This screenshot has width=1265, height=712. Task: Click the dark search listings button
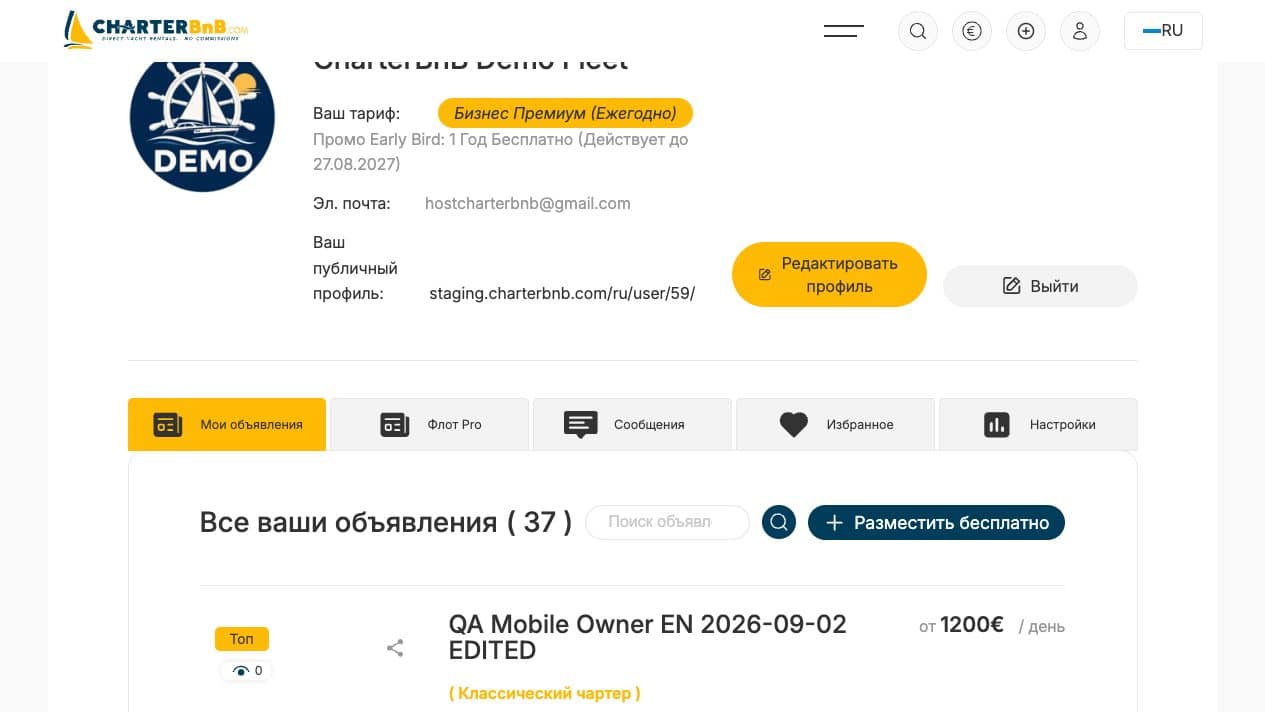point(779,522)
